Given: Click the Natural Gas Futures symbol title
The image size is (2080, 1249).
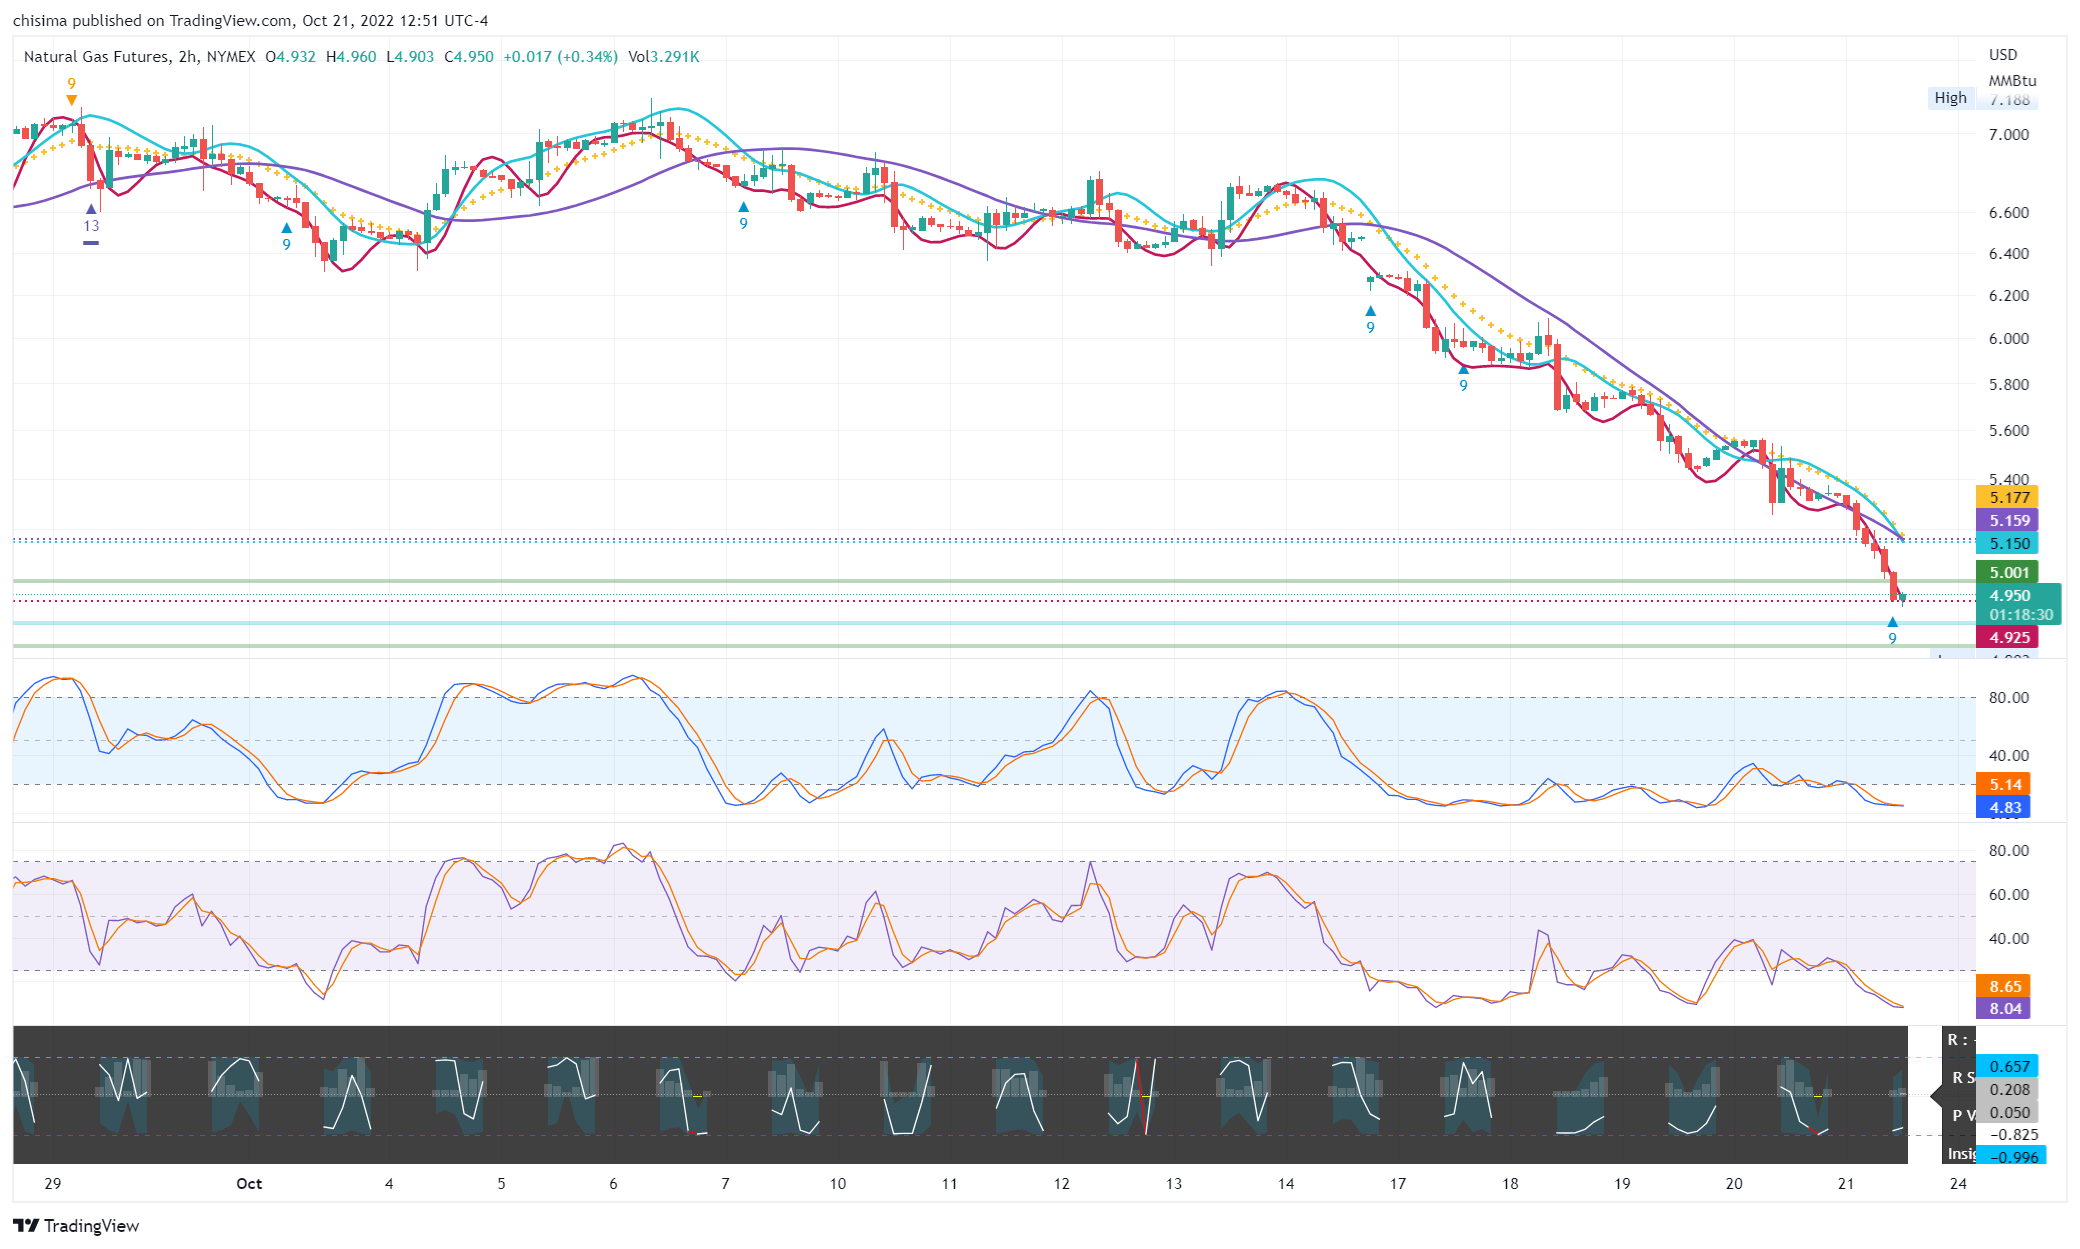Looking at the screenshot, I should click(96, 57).
